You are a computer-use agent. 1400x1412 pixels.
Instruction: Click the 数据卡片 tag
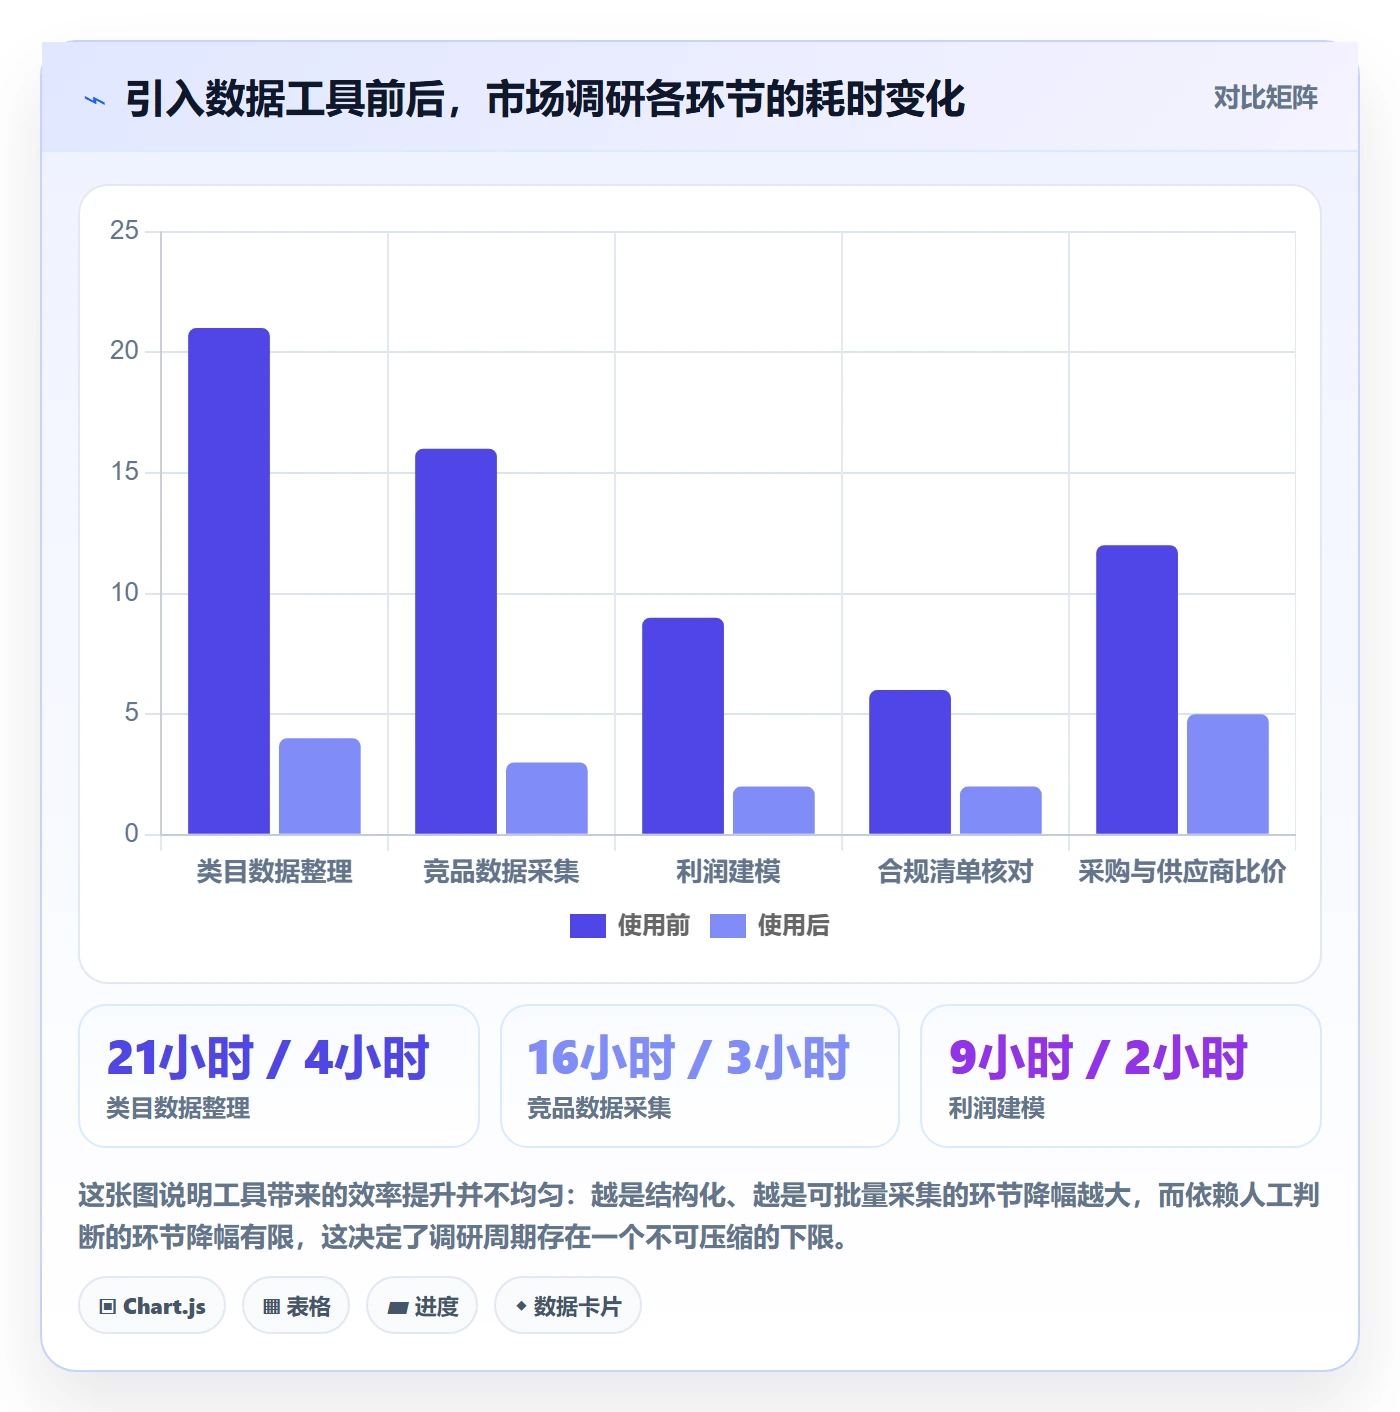pos(568,1306)
